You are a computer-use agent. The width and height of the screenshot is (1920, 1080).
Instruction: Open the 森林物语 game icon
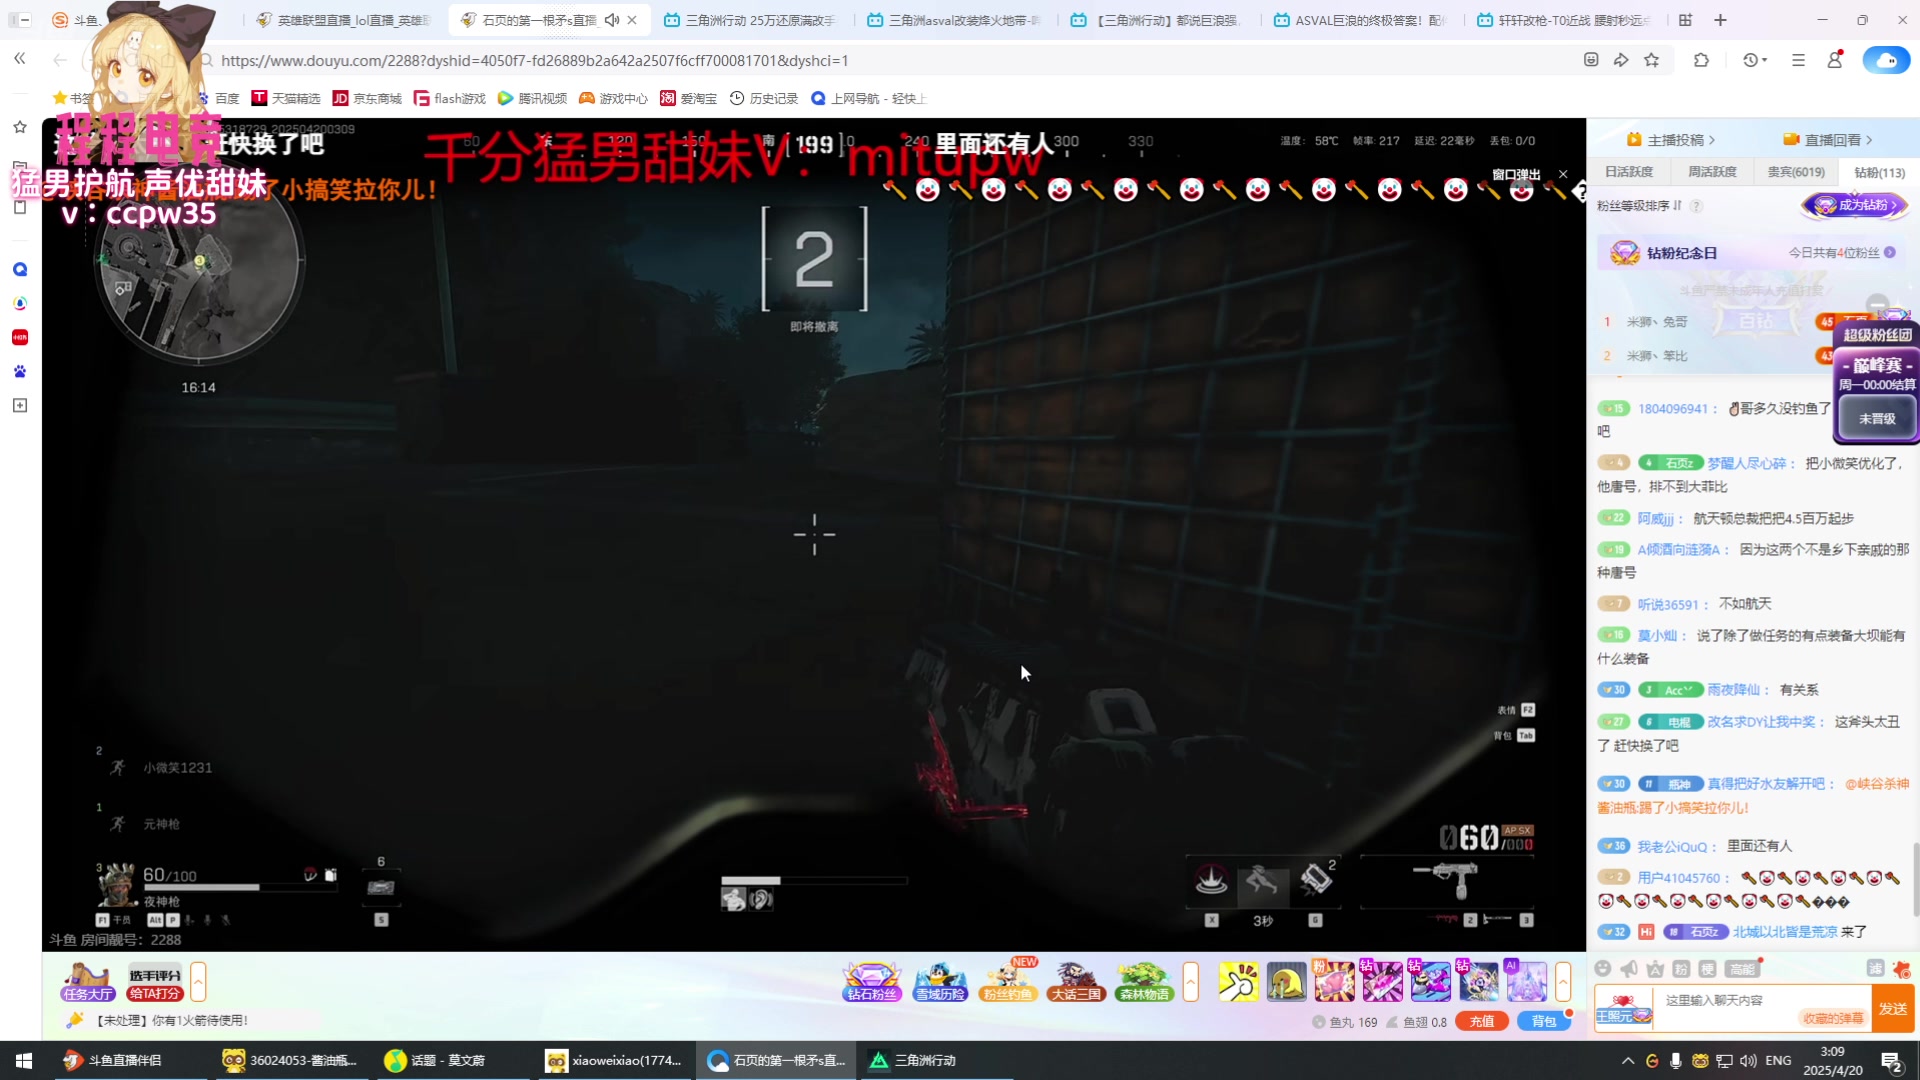pyautogui.click(x=1144, y=981)
